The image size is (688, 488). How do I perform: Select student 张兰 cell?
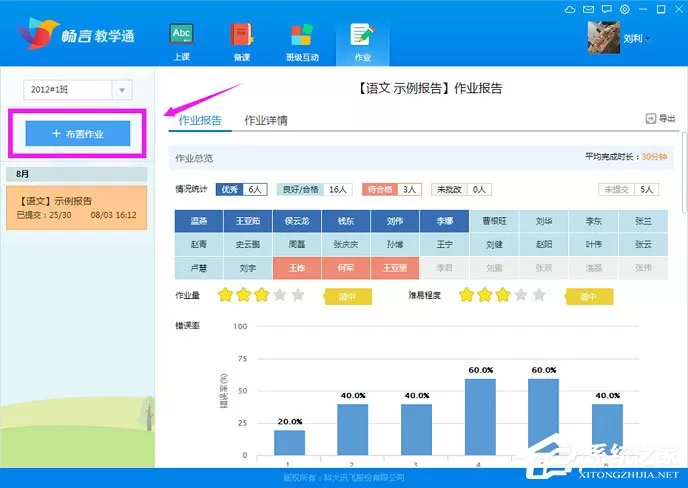(643, 221)
